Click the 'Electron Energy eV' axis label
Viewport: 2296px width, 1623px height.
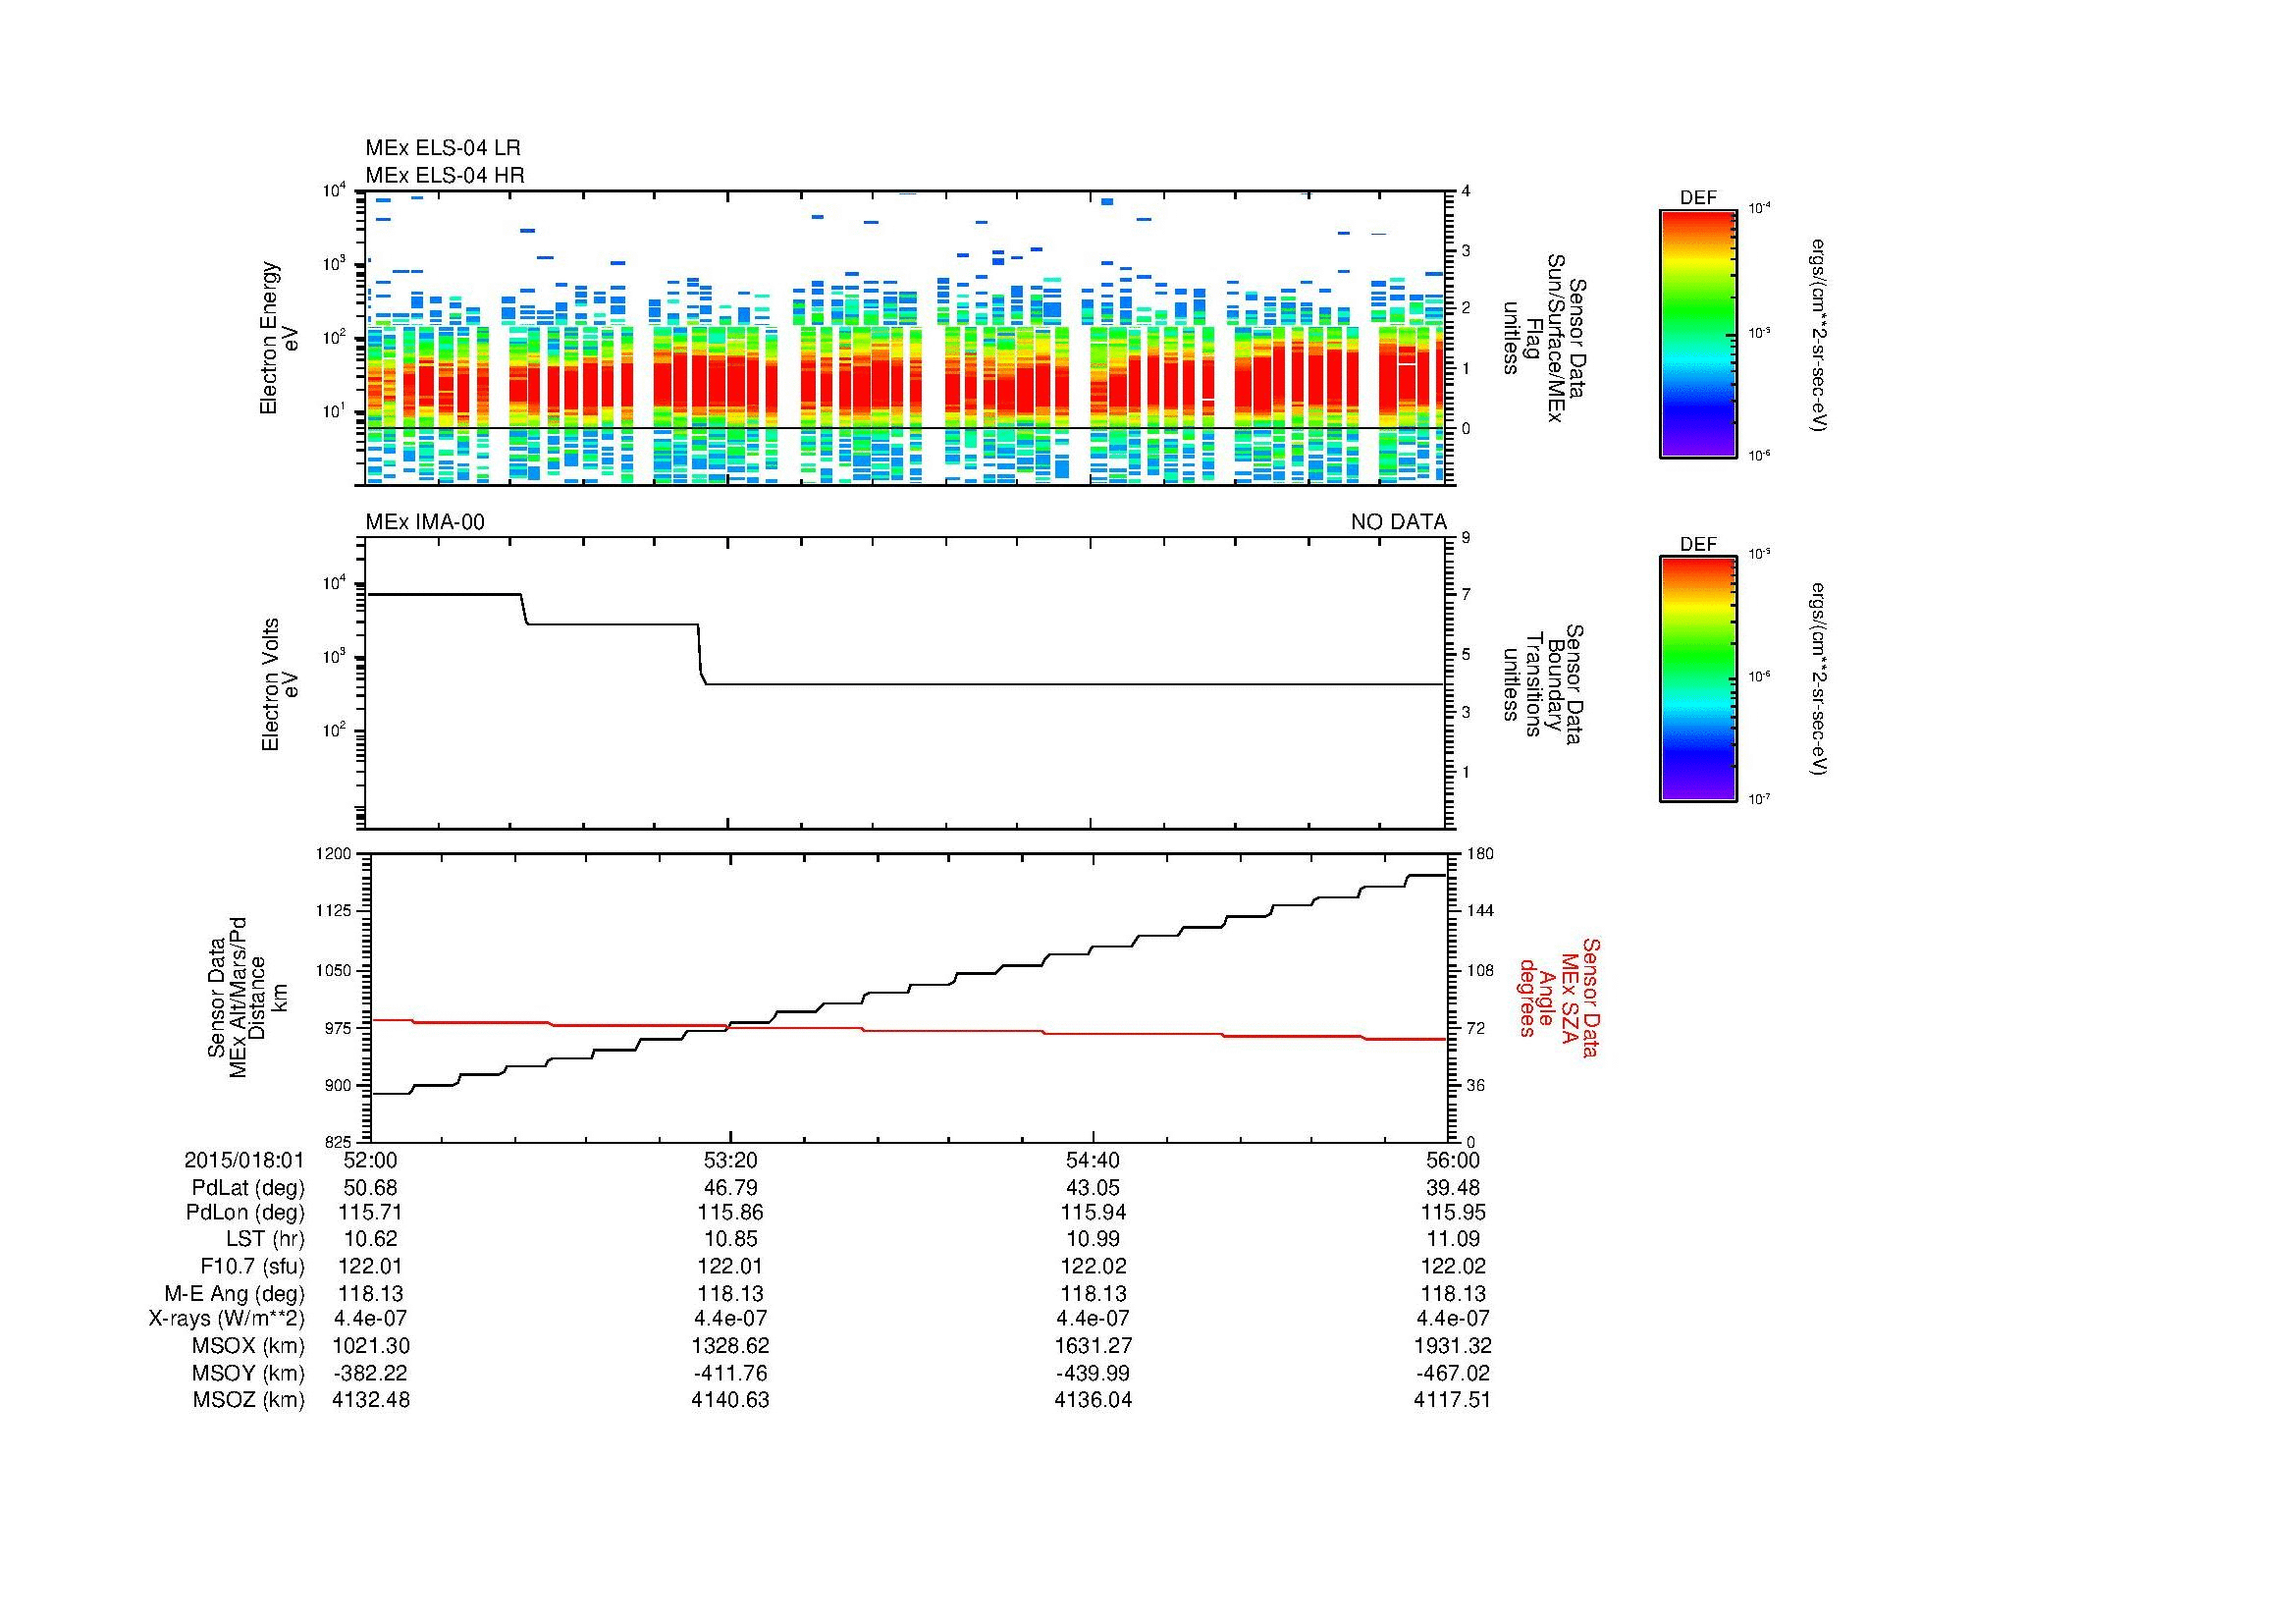pos(279,338)
